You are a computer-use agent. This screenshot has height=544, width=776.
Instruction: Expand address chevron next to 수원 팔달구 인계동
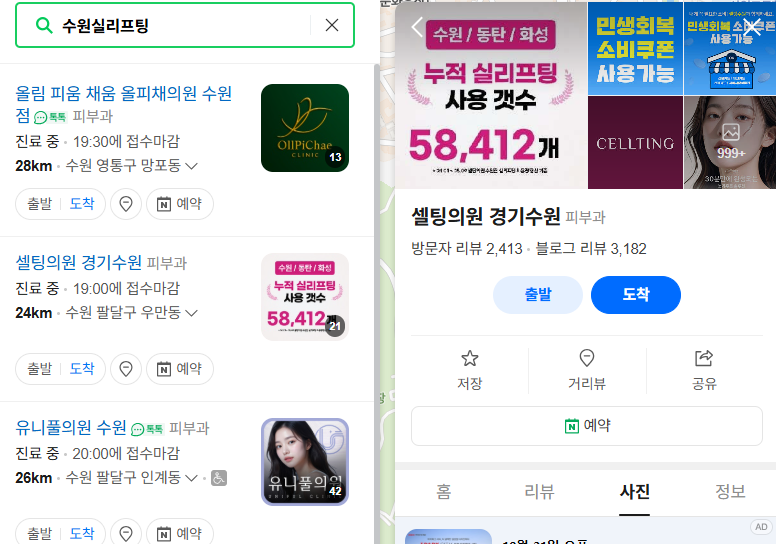[x=192, y=478]
